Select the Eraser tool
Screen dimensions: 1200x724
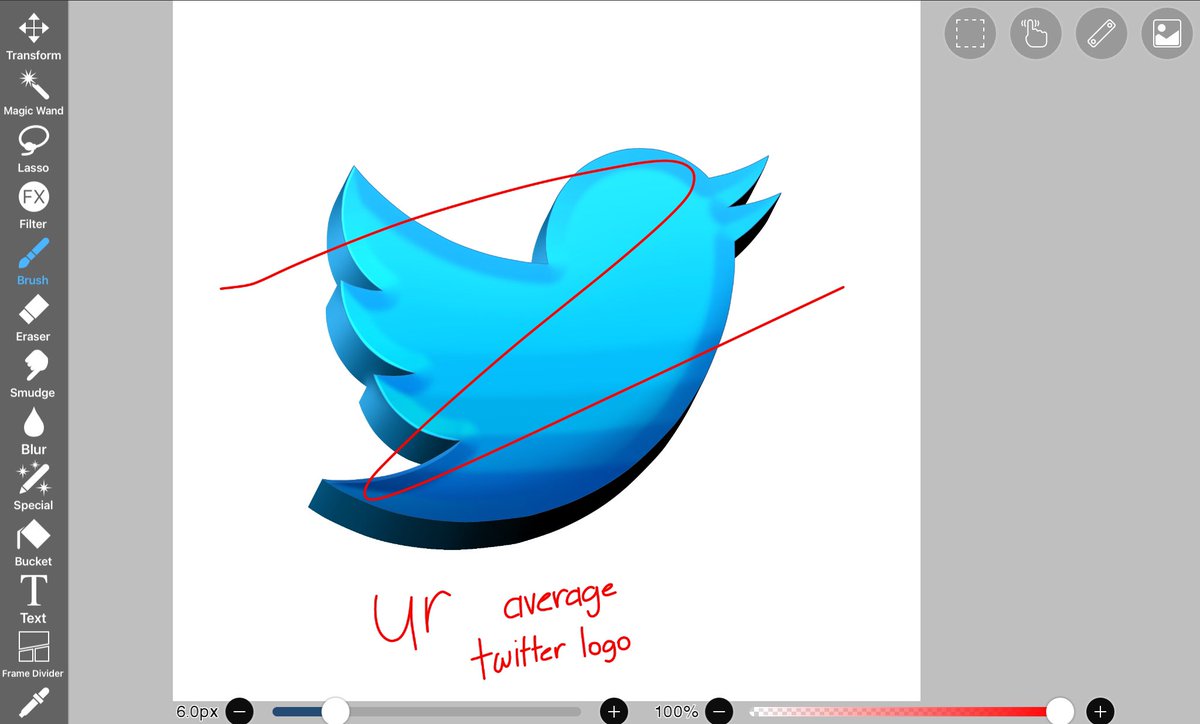click(34, 318)
